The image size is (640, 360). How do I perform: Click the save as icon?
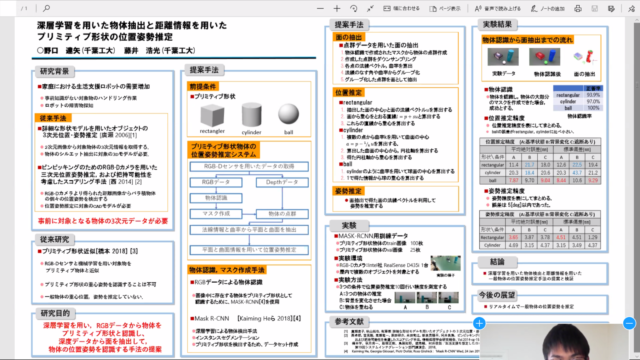coord(611,9)
